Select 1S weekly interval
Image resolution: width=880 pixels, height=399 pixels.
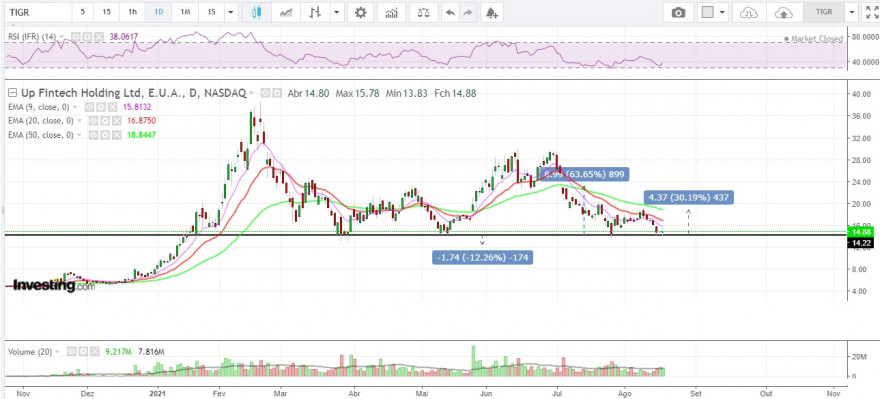pyautogui.click(x=211, y=12)
